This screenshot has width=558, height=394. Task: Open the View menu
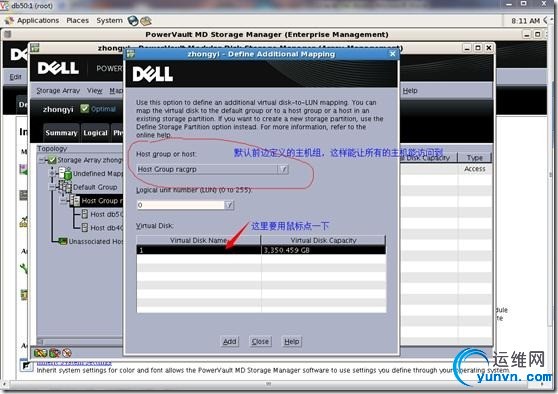[x=95, y=91]
